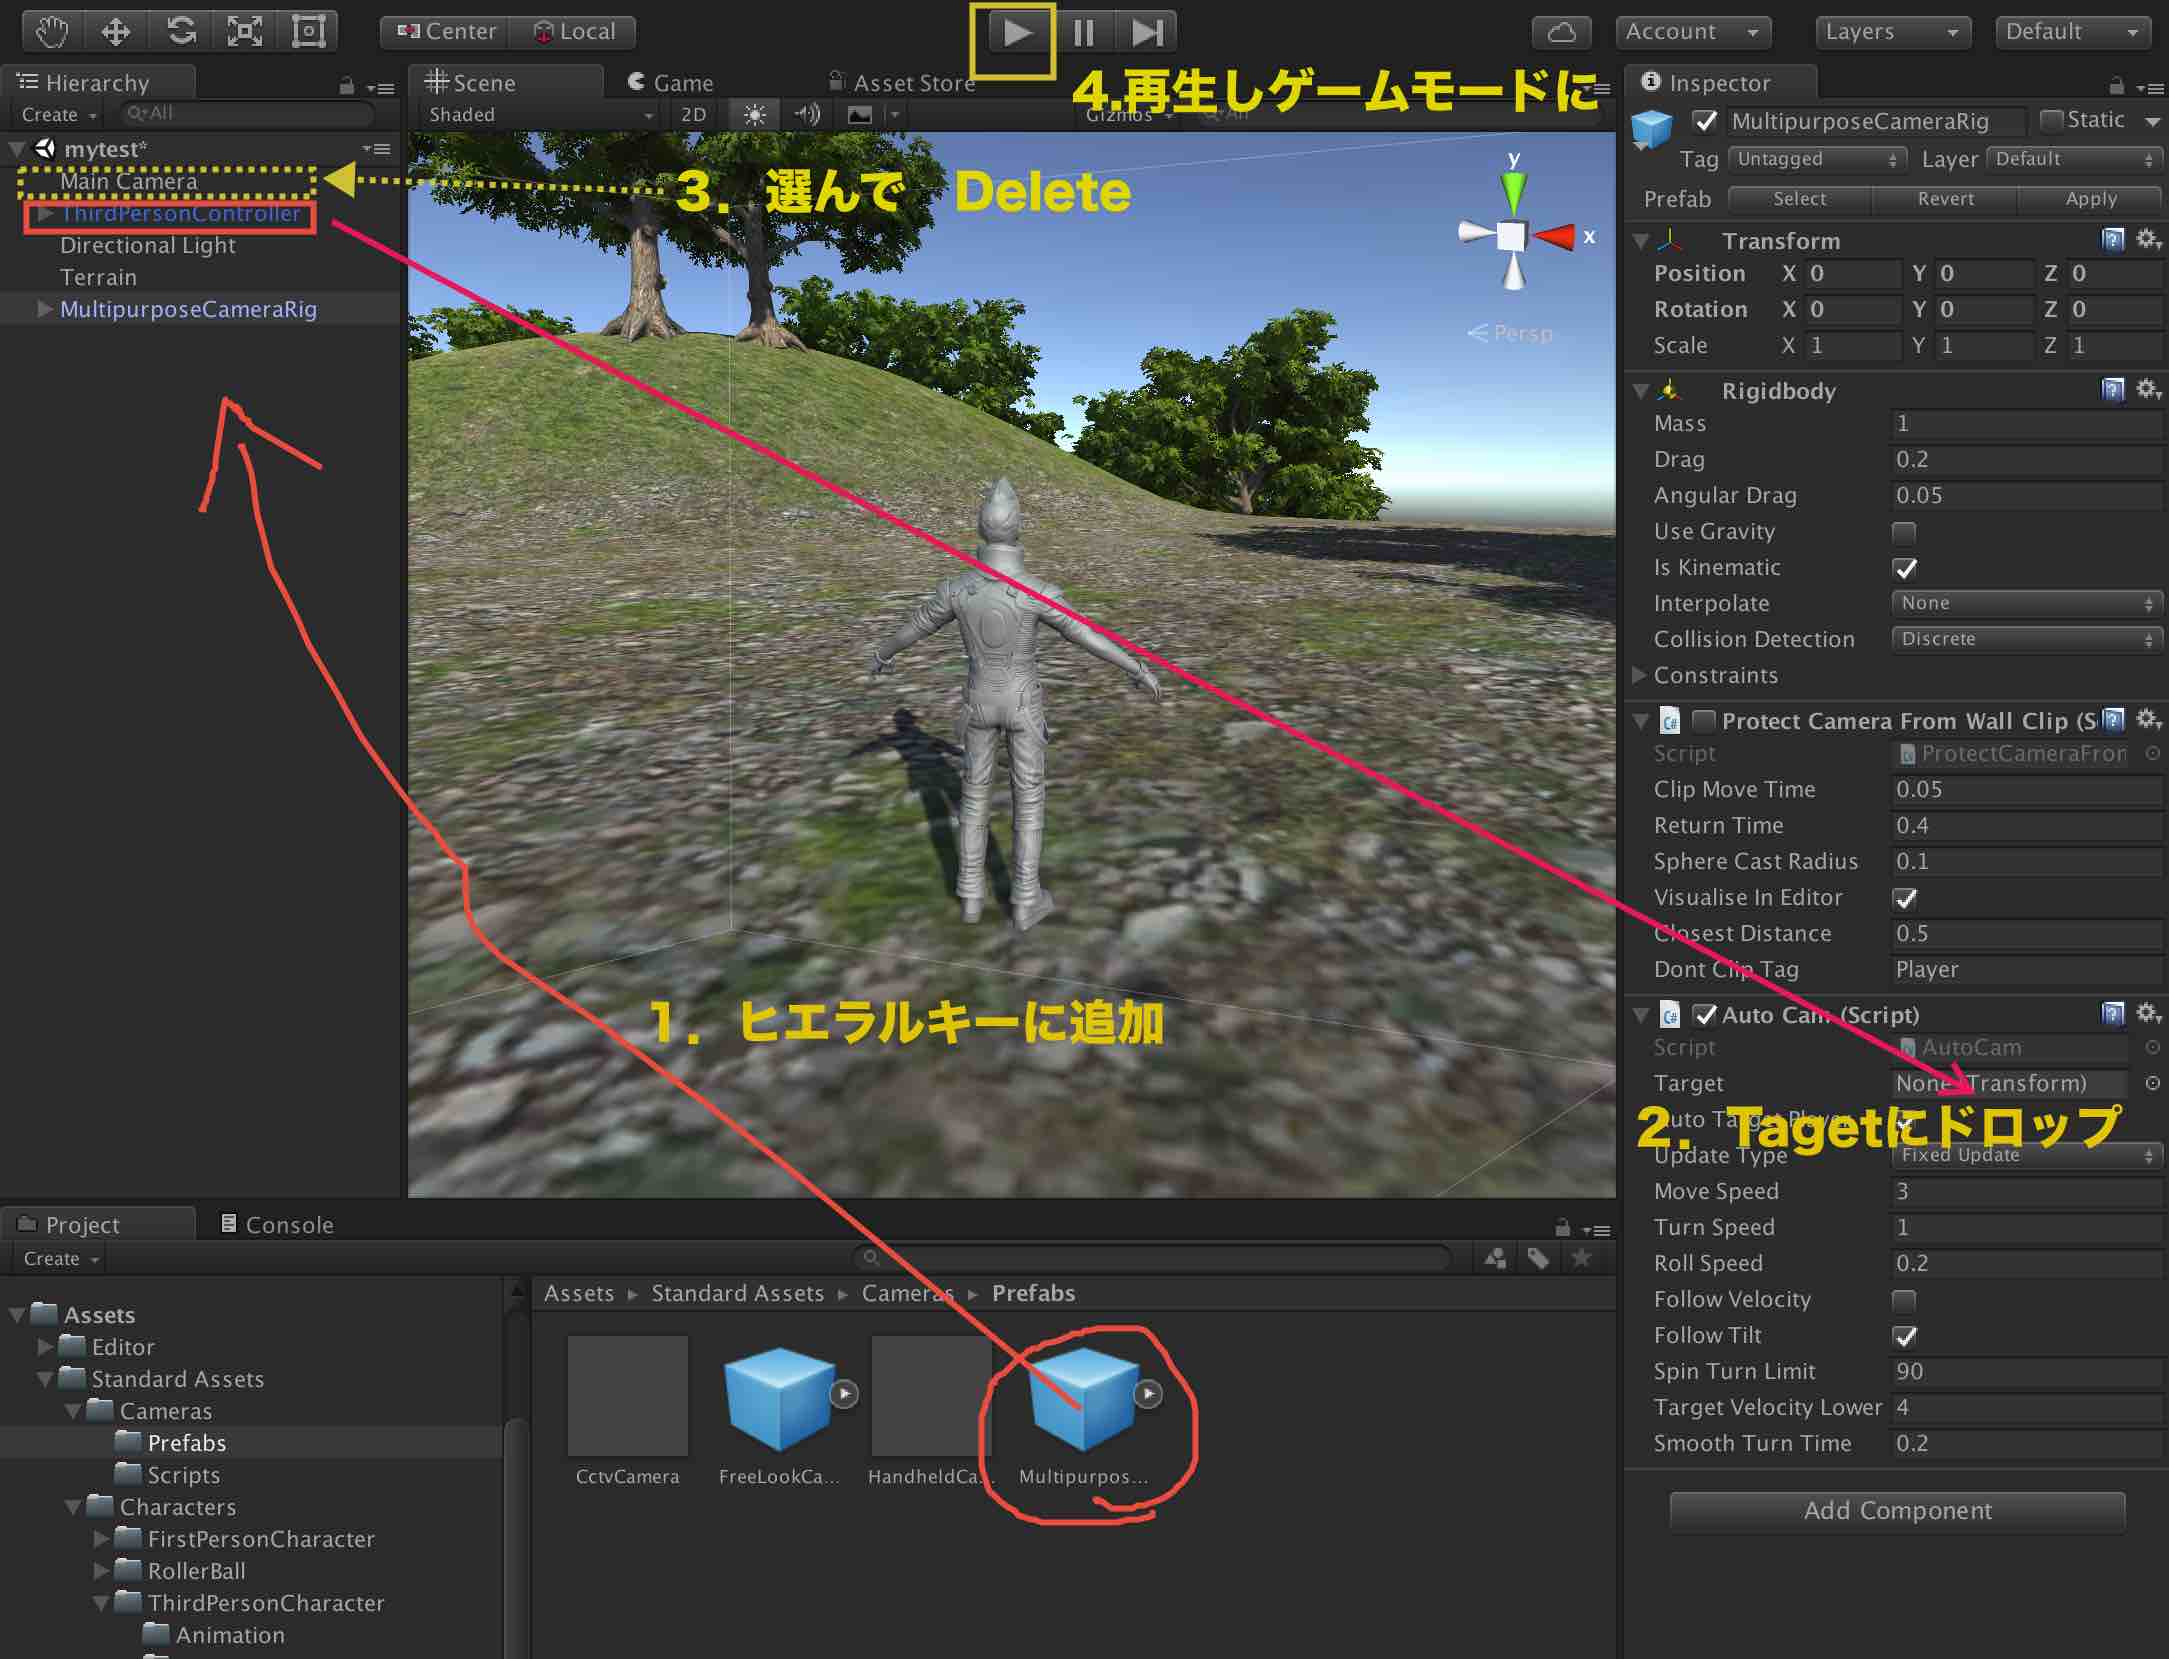This screenshot has height=1659, width=2169.
Task: Open Rigidbody help book icon
Action: pyautogui.click(x=2112, y=390)
